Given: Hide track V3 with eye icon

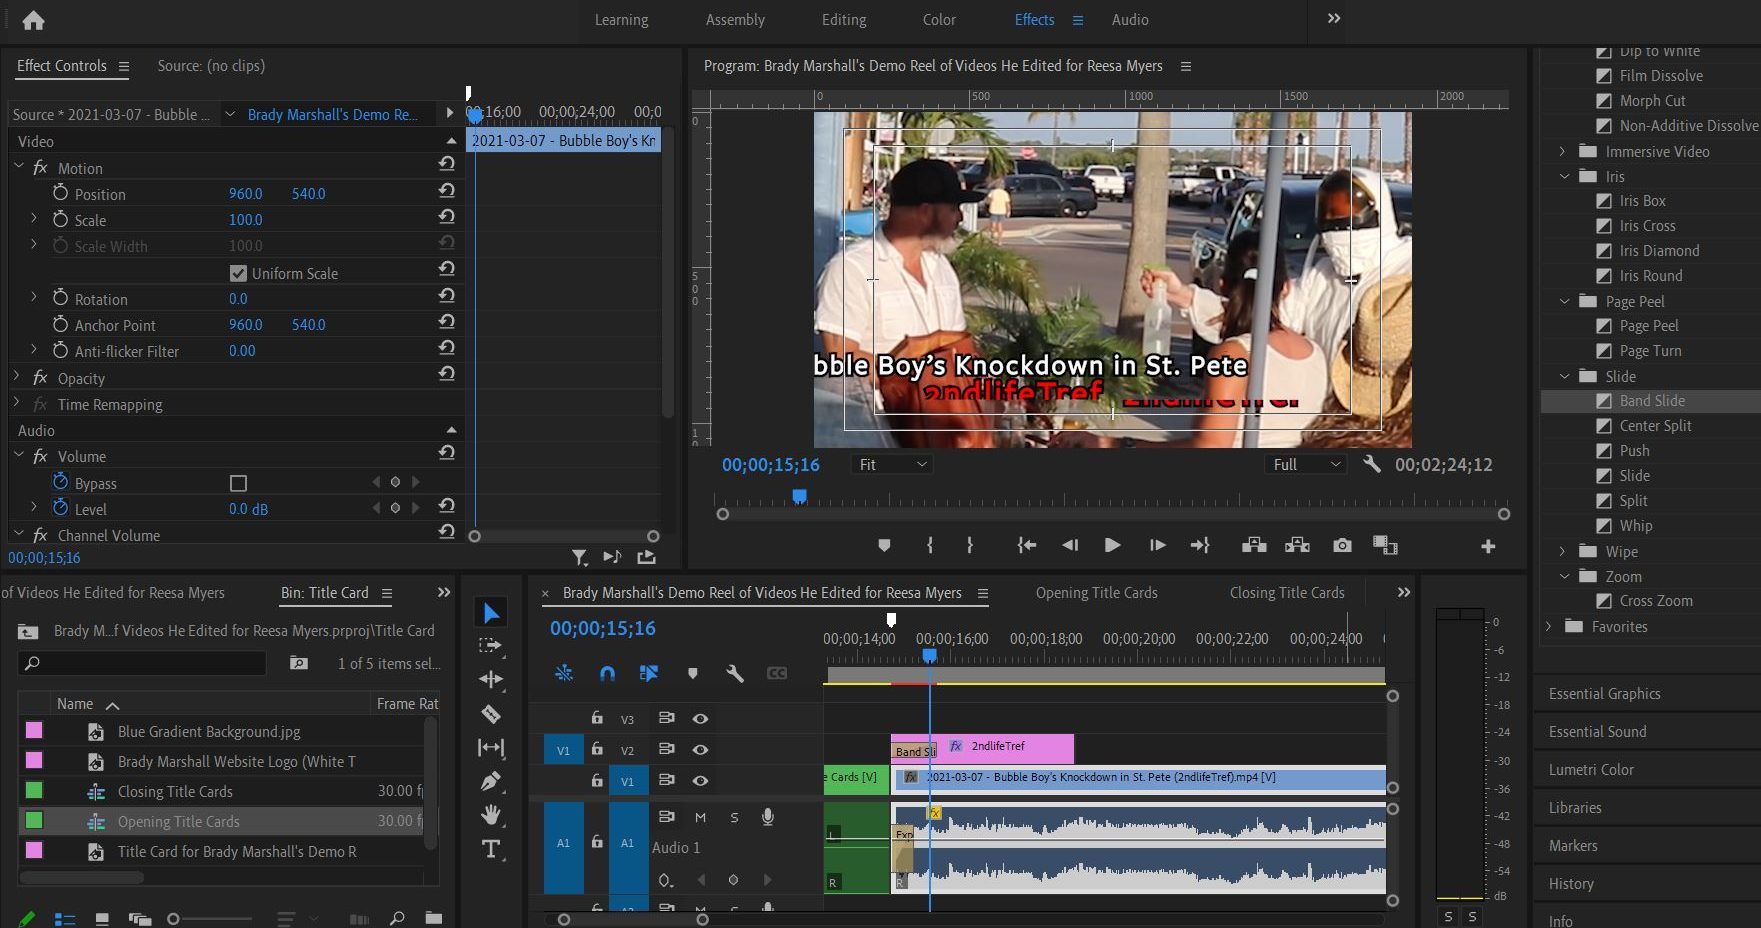Looking at the screenshot, I should coord(700,718).
